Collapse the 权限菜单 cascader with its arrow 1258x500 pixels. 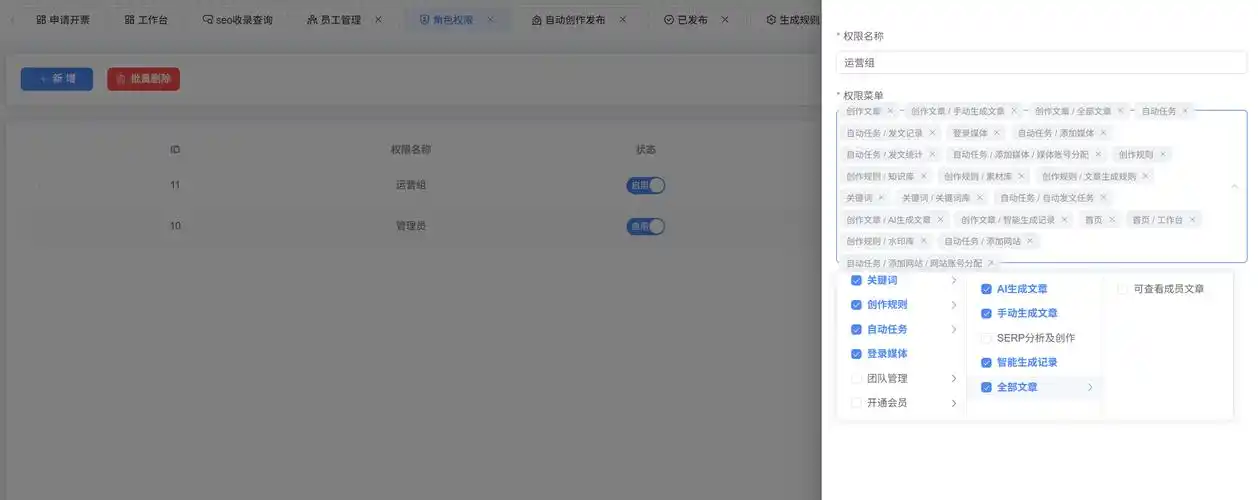[x=1234, y=187]
